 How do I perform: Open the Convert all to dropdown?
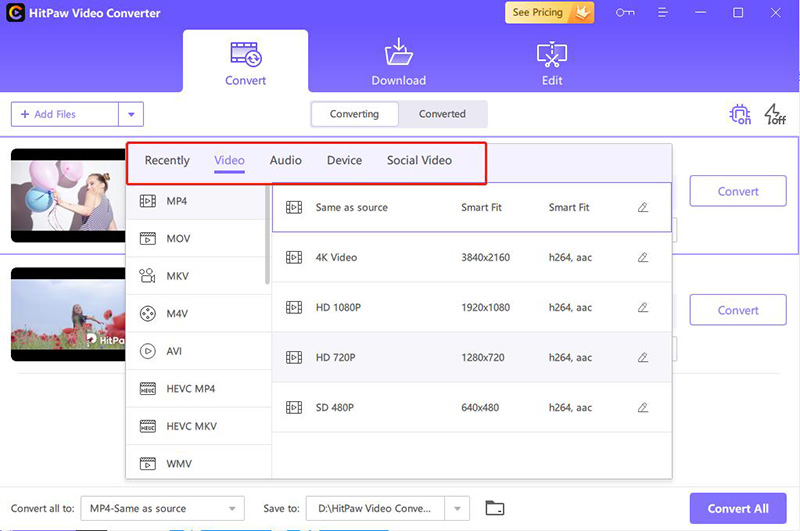point(162,508)
